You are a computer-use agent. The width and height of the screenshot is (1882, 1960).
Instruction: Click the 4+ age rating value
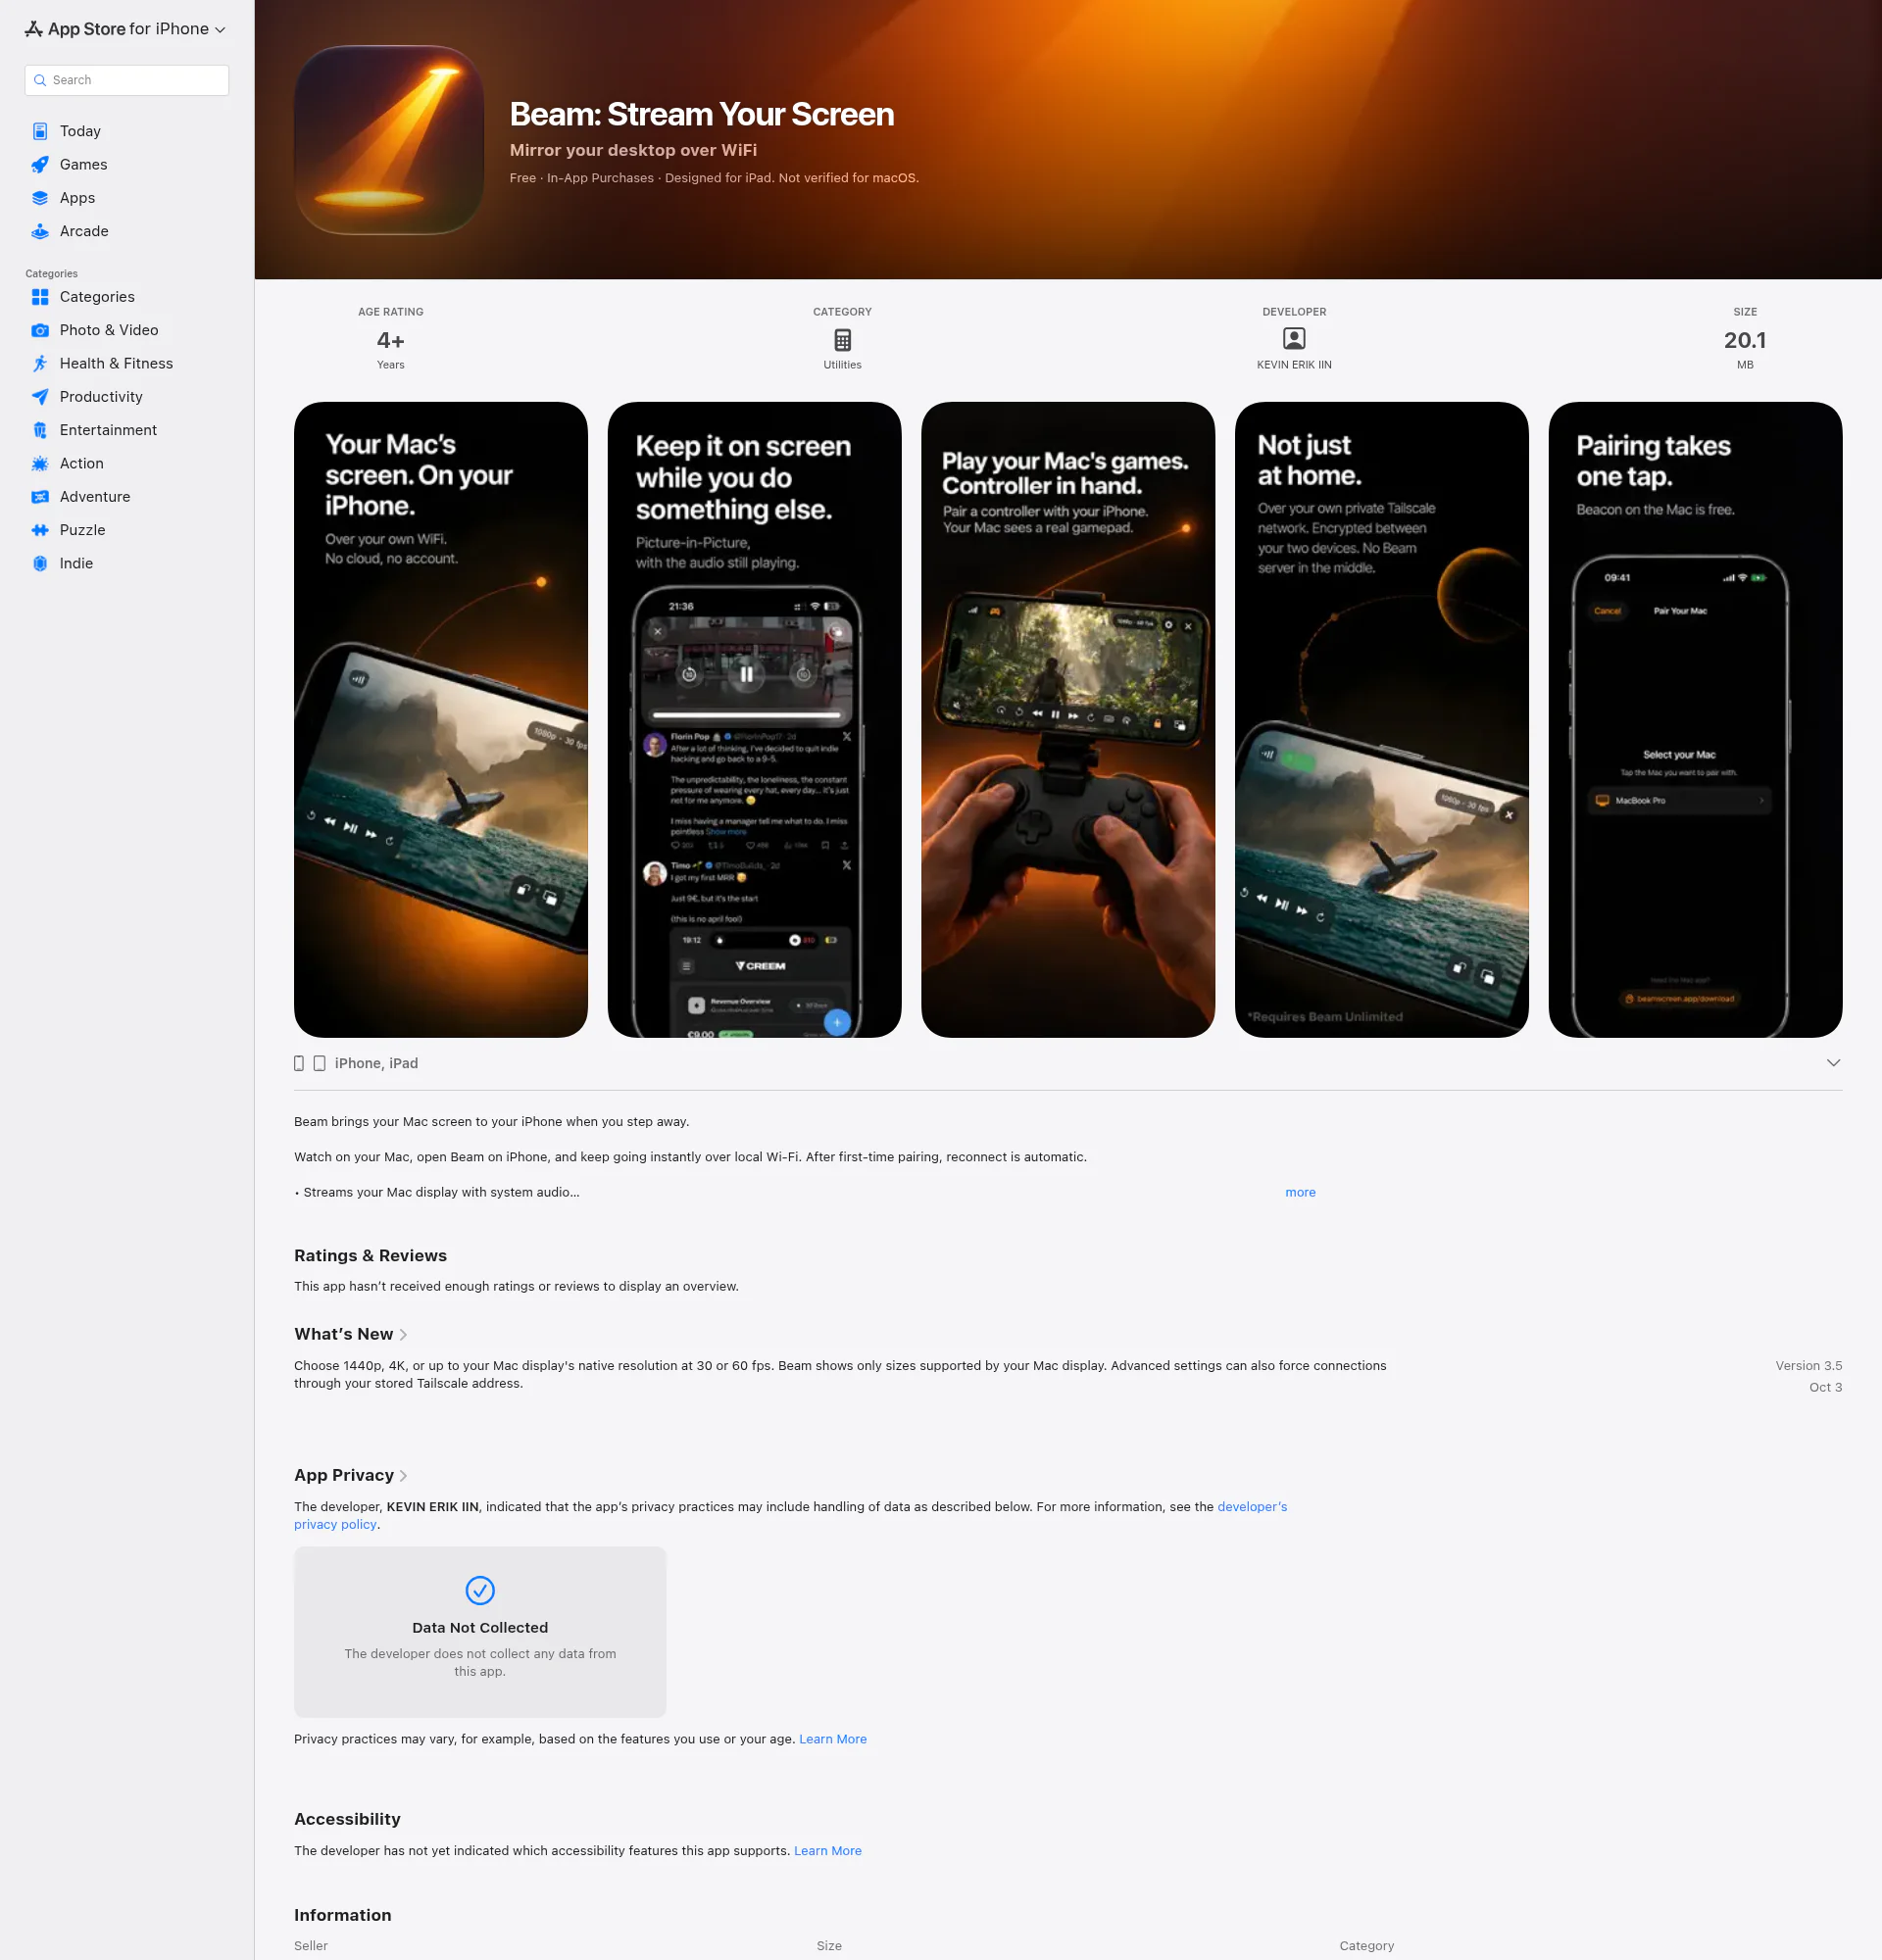tap(391, 340)
